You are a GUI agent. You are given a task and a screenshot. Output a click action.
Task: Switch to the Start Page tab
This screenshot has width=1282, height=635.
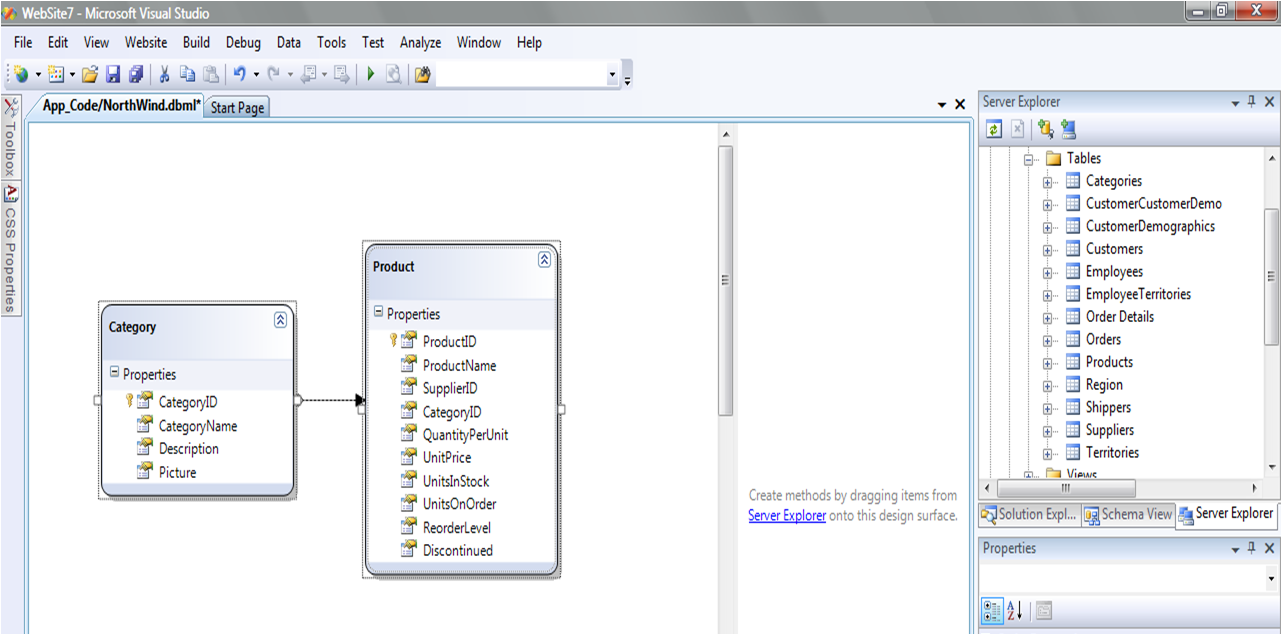coord(238,107)
